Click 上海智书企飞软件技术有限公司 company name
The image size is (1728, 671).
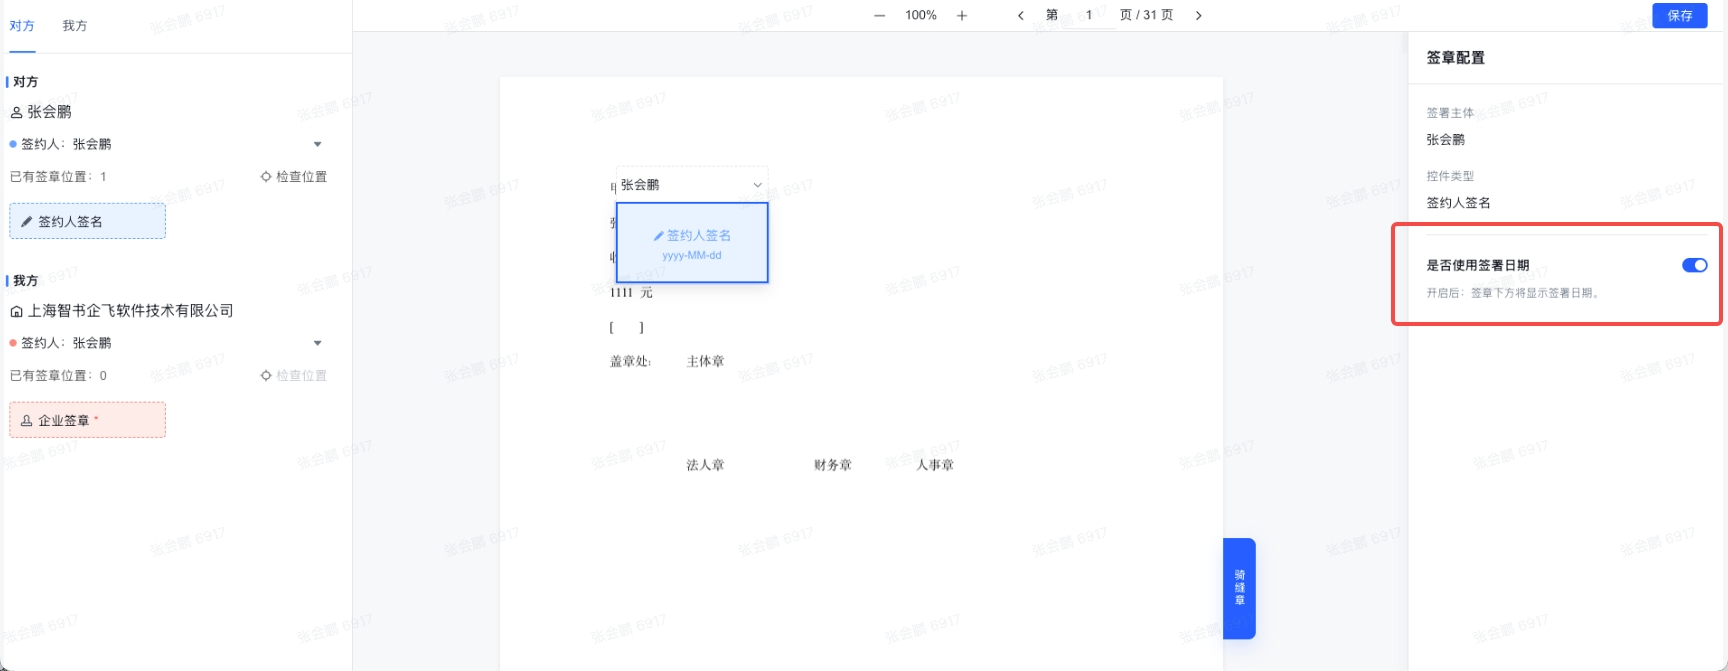[131, 311]
